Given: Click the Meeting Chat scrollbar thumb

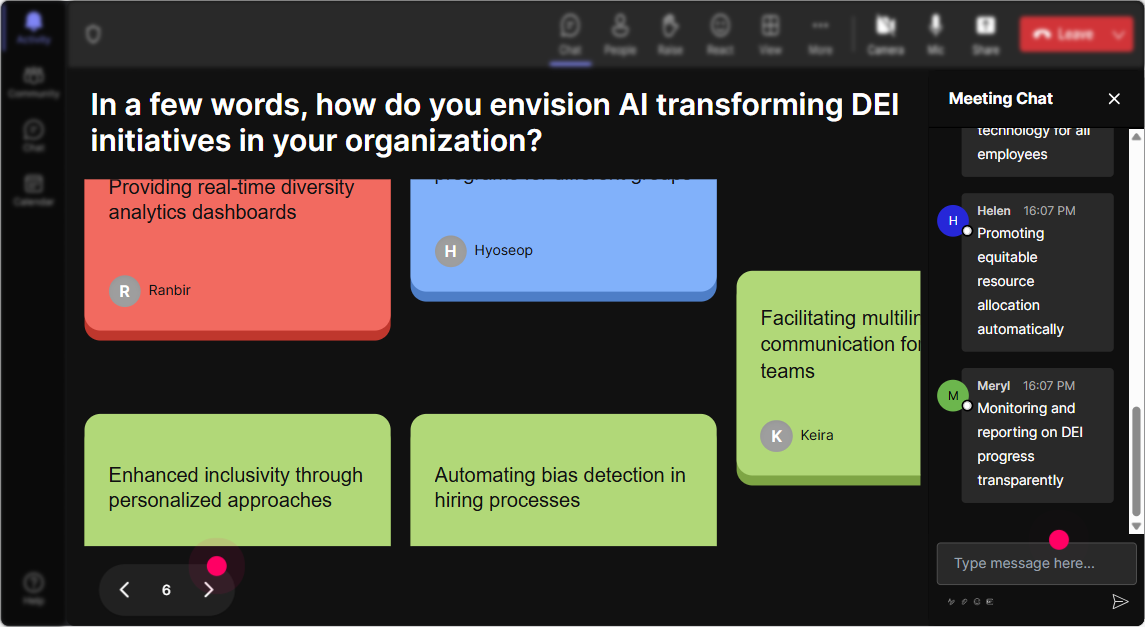Looking at the screenshot, I should click(x=1136, y=461).
